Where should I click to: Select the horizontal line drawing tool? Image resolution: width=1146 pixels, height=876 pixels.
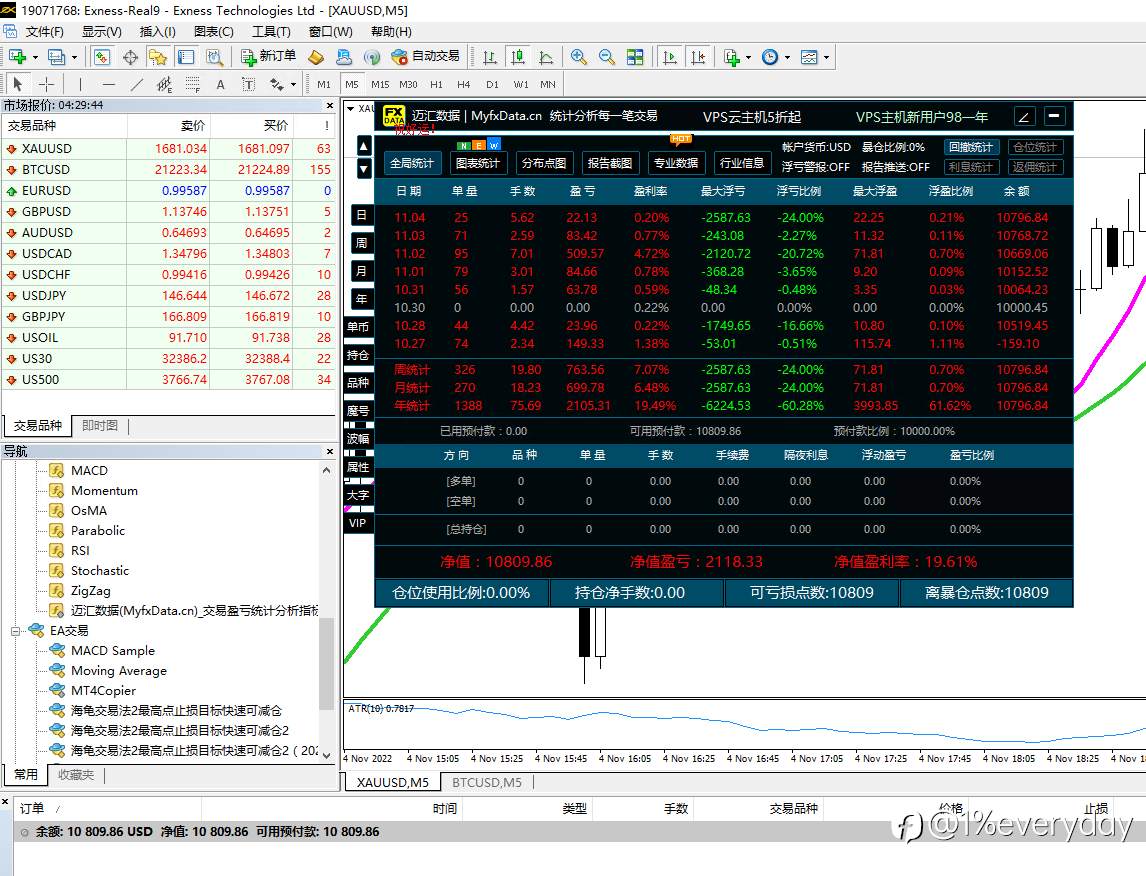(109, 84)
